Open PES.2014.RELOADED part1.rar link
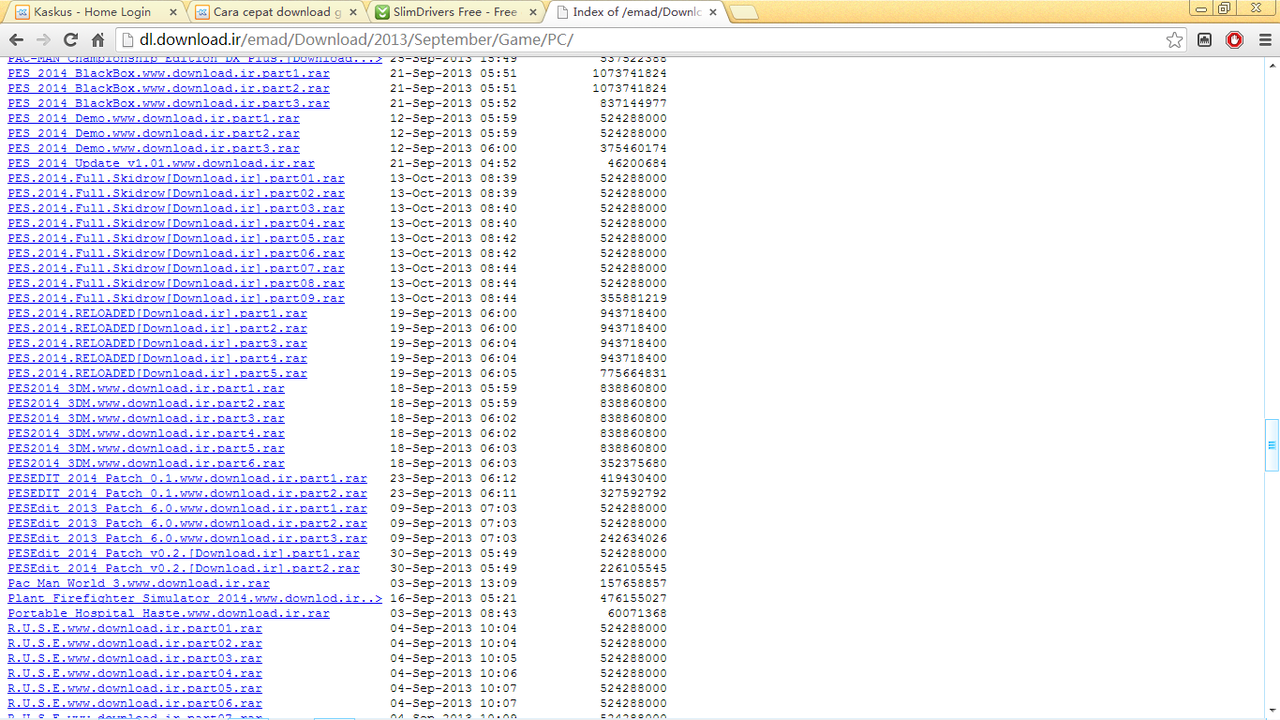This screenshot has width=1280, height=720. [x=158, y=313]
